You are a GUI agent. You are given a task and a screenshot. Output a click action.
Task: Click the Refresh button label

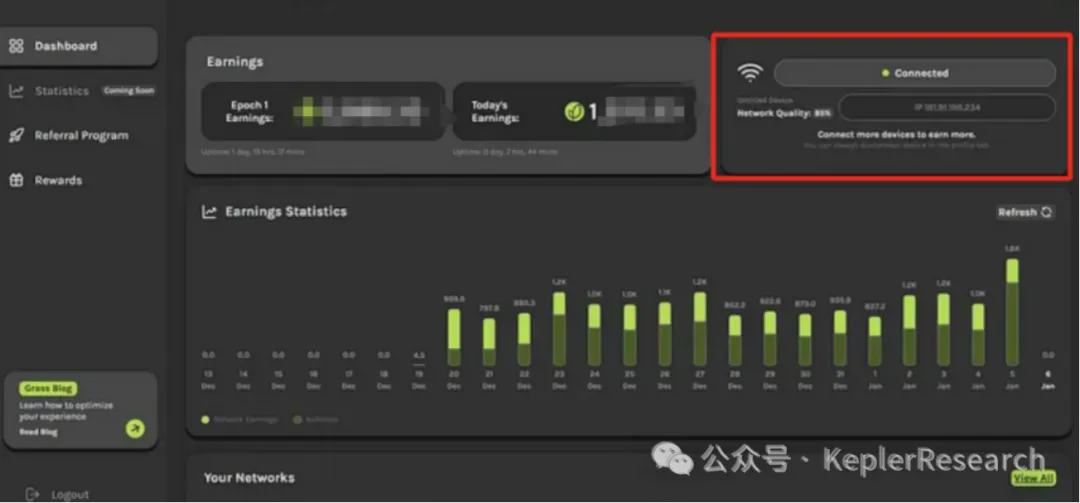click(1017, 212)
